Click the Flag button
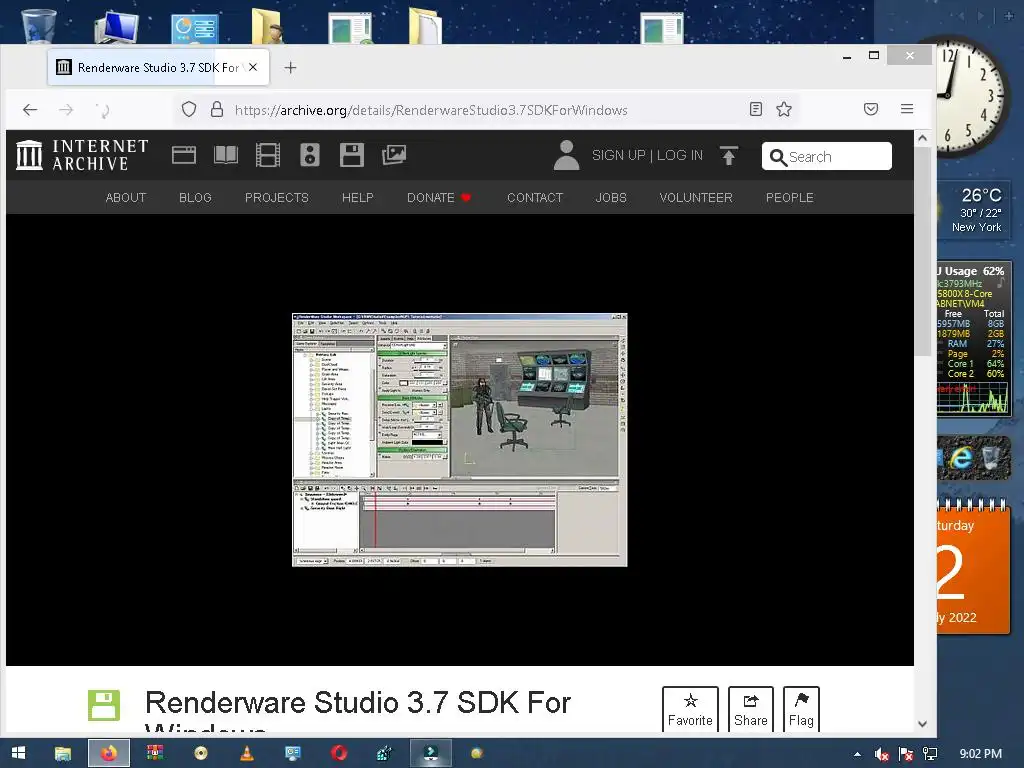 [801, 709]
